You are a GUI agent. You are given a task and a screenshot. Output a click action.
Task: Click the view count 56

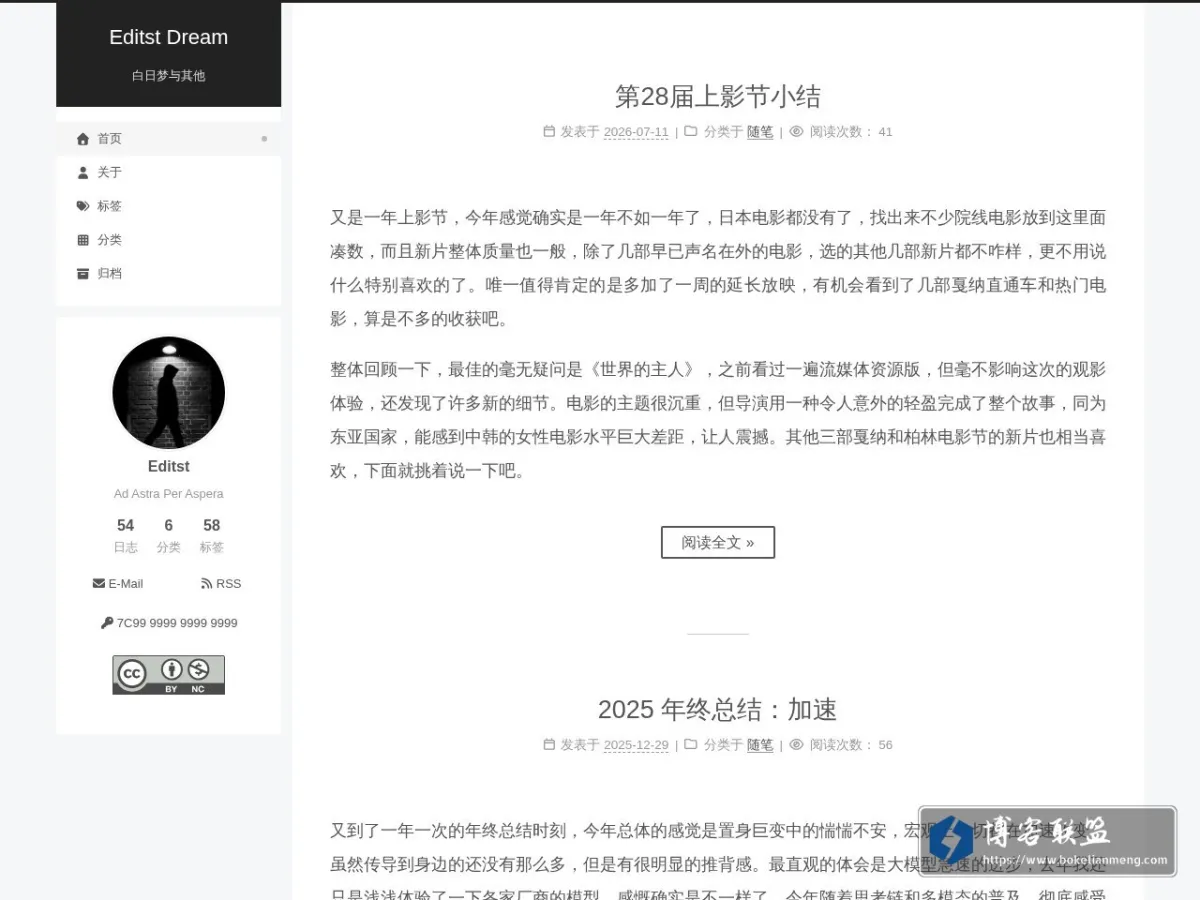click(885, 745)
